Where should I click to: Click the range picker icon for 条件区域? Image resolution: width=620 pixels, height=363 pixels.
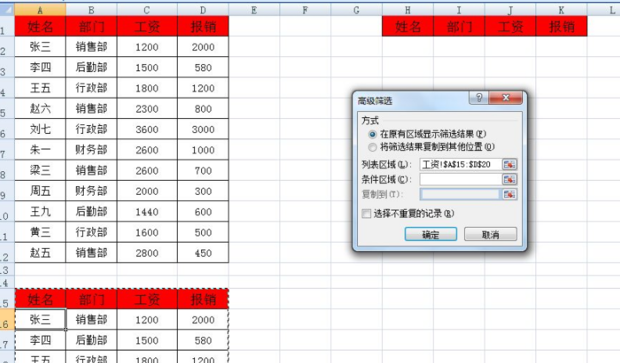(509, 179)
